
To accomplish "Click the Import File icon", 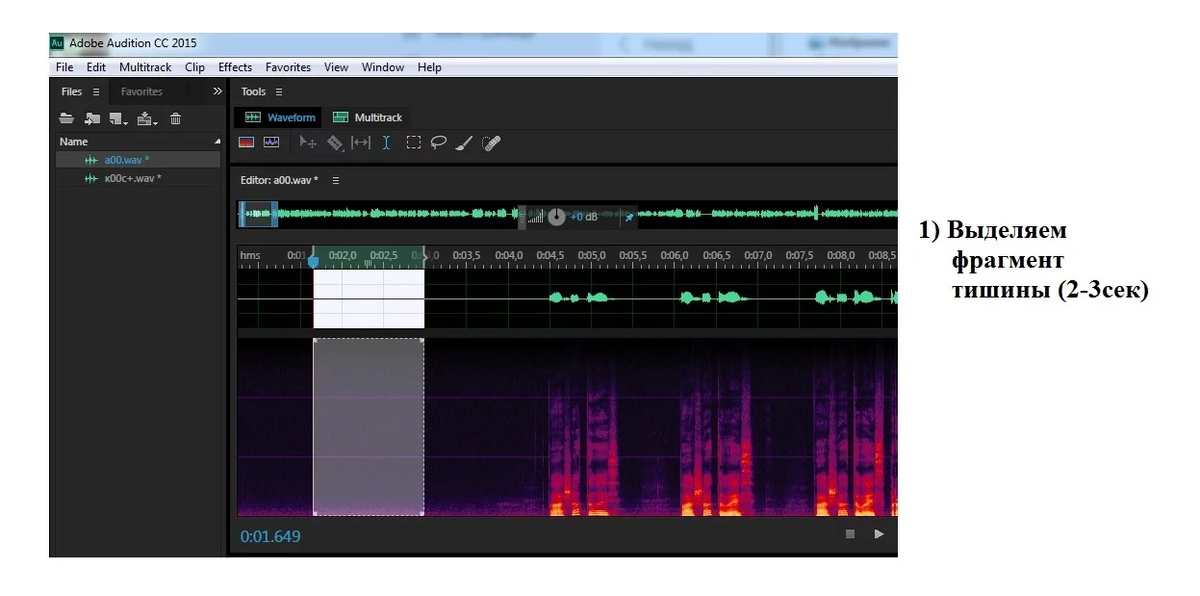I will (x=92, y=118).
